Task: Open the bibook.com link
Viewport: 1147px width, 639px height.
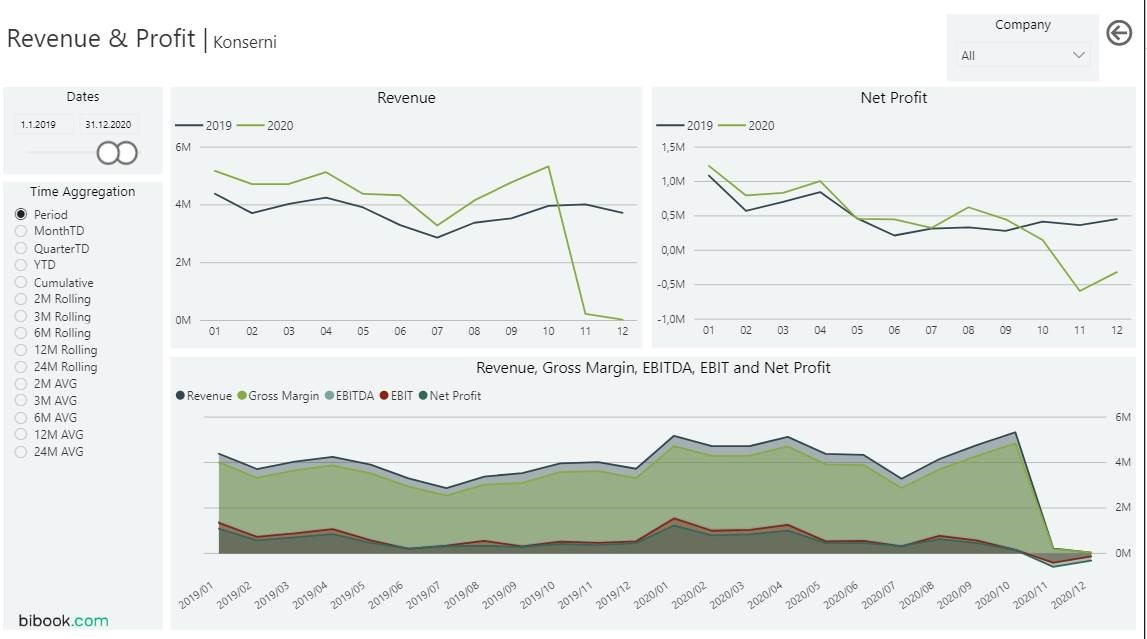Action: coord(63,620)
